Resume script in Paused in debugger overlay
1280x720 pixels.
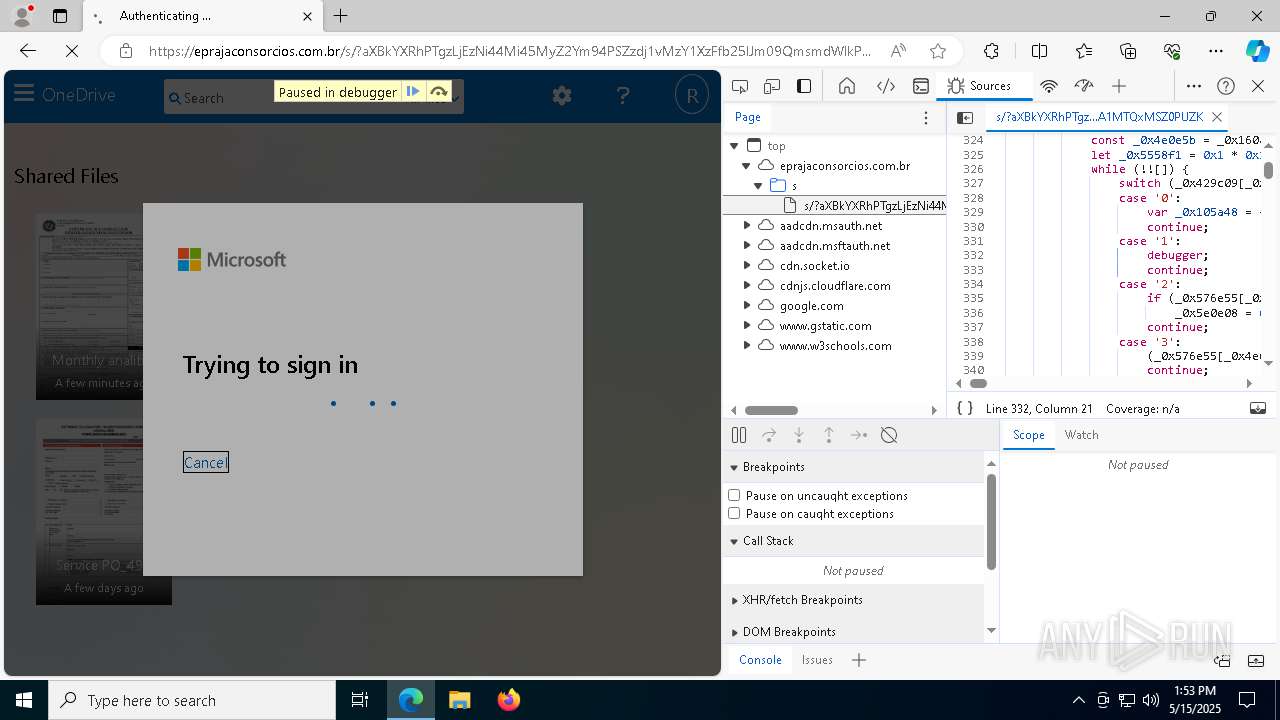tap(413, 92)
